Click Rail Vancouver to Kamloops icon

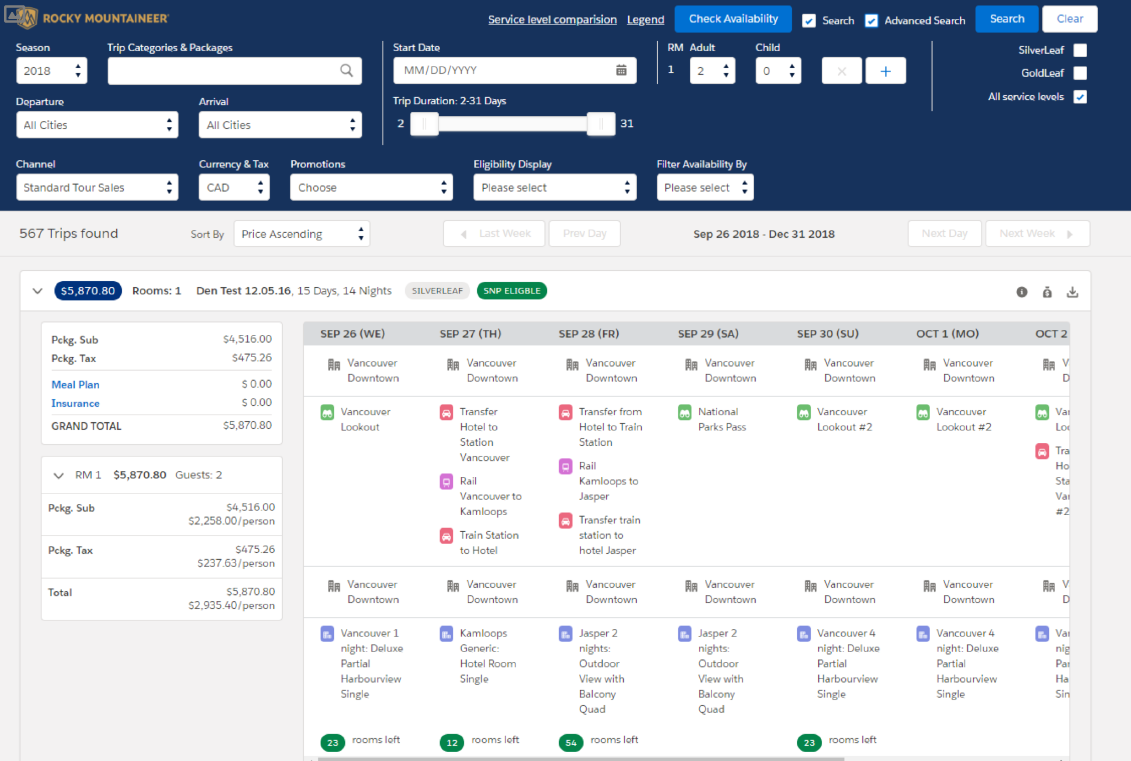[446, 481]
